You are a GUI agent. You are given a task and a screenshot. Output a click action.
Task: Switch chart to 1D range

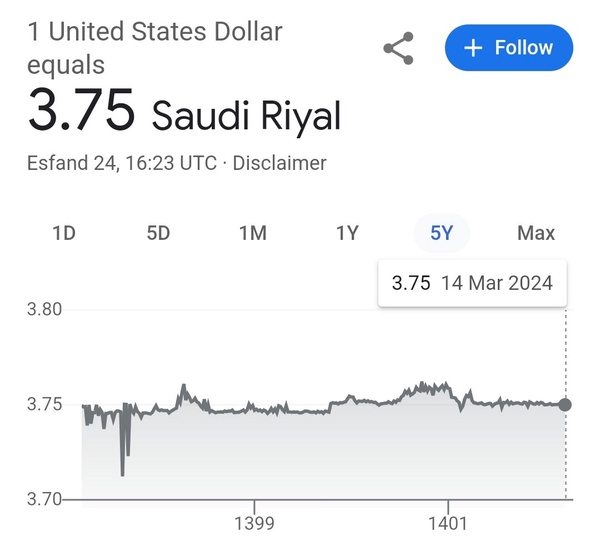point(64,233)
